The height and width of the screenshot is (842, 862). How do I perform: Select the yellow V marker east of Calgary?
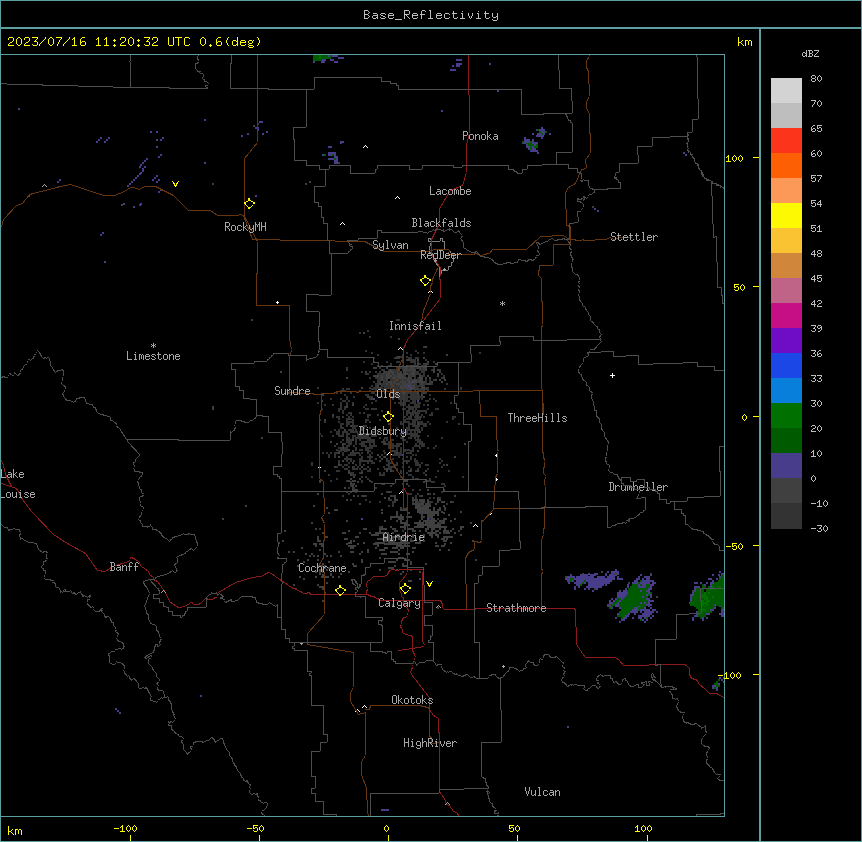[x=429, y=584]
